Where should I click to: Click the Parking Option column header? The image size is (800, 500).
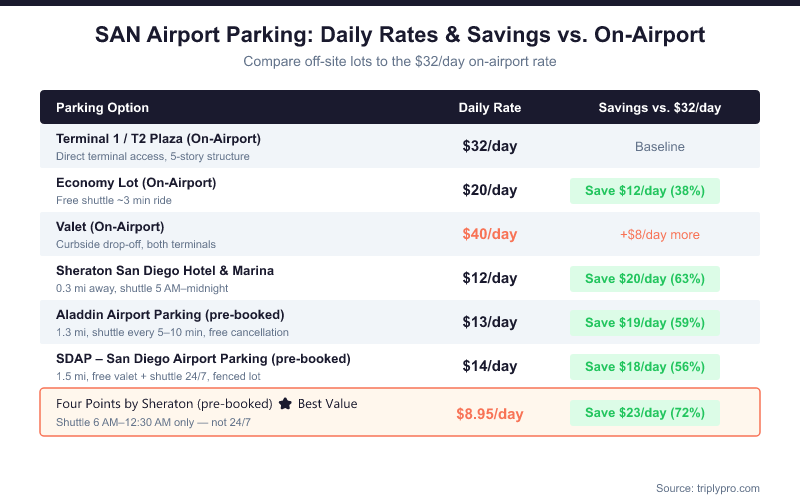[102, 108]
